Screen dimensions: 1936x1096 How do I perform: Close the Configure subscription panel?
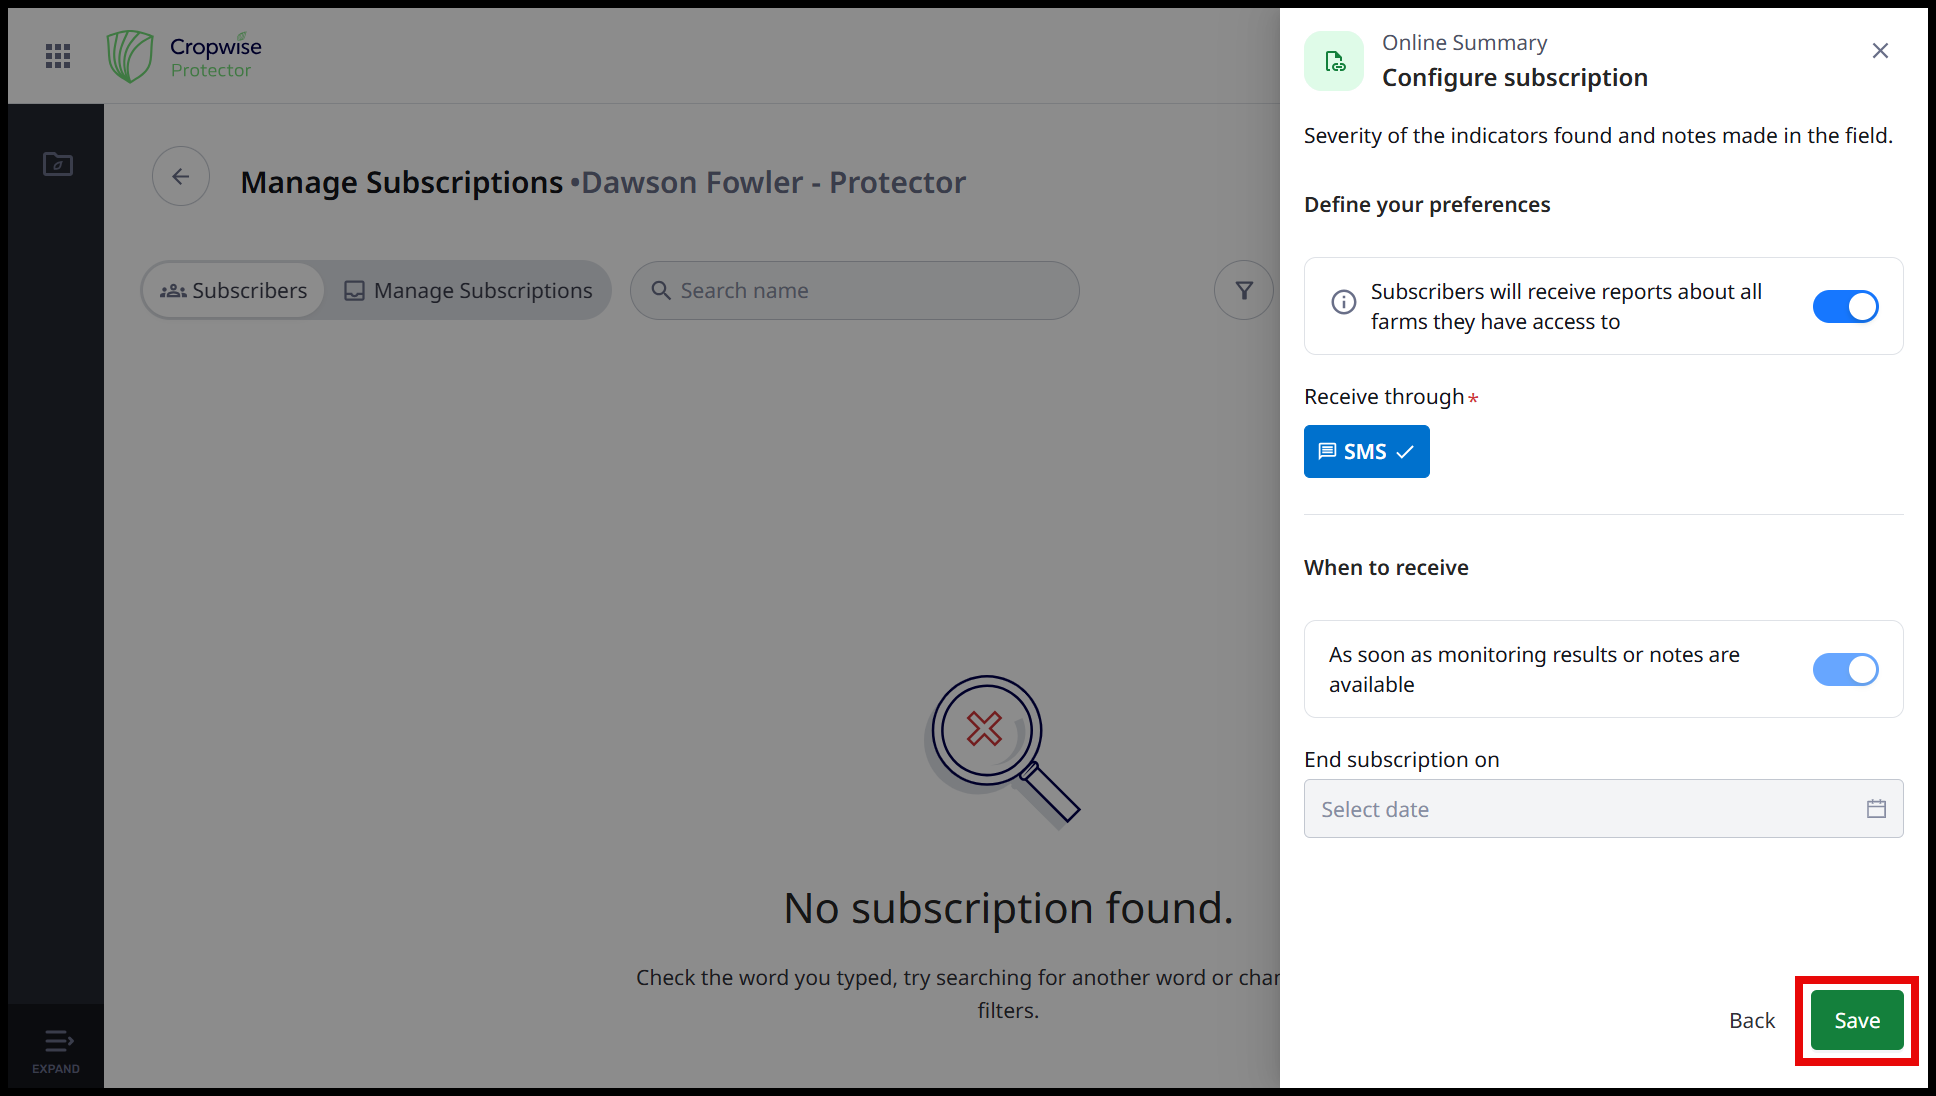coord(1880,51)
